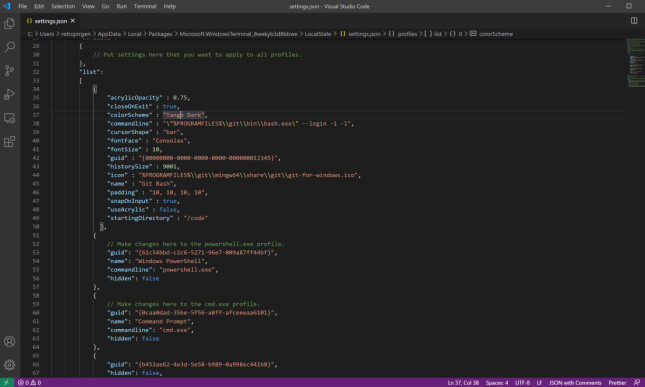Open the Run menu
Image resolution: width=645 pixels, height=387 pixels.
tap(121, 6)
